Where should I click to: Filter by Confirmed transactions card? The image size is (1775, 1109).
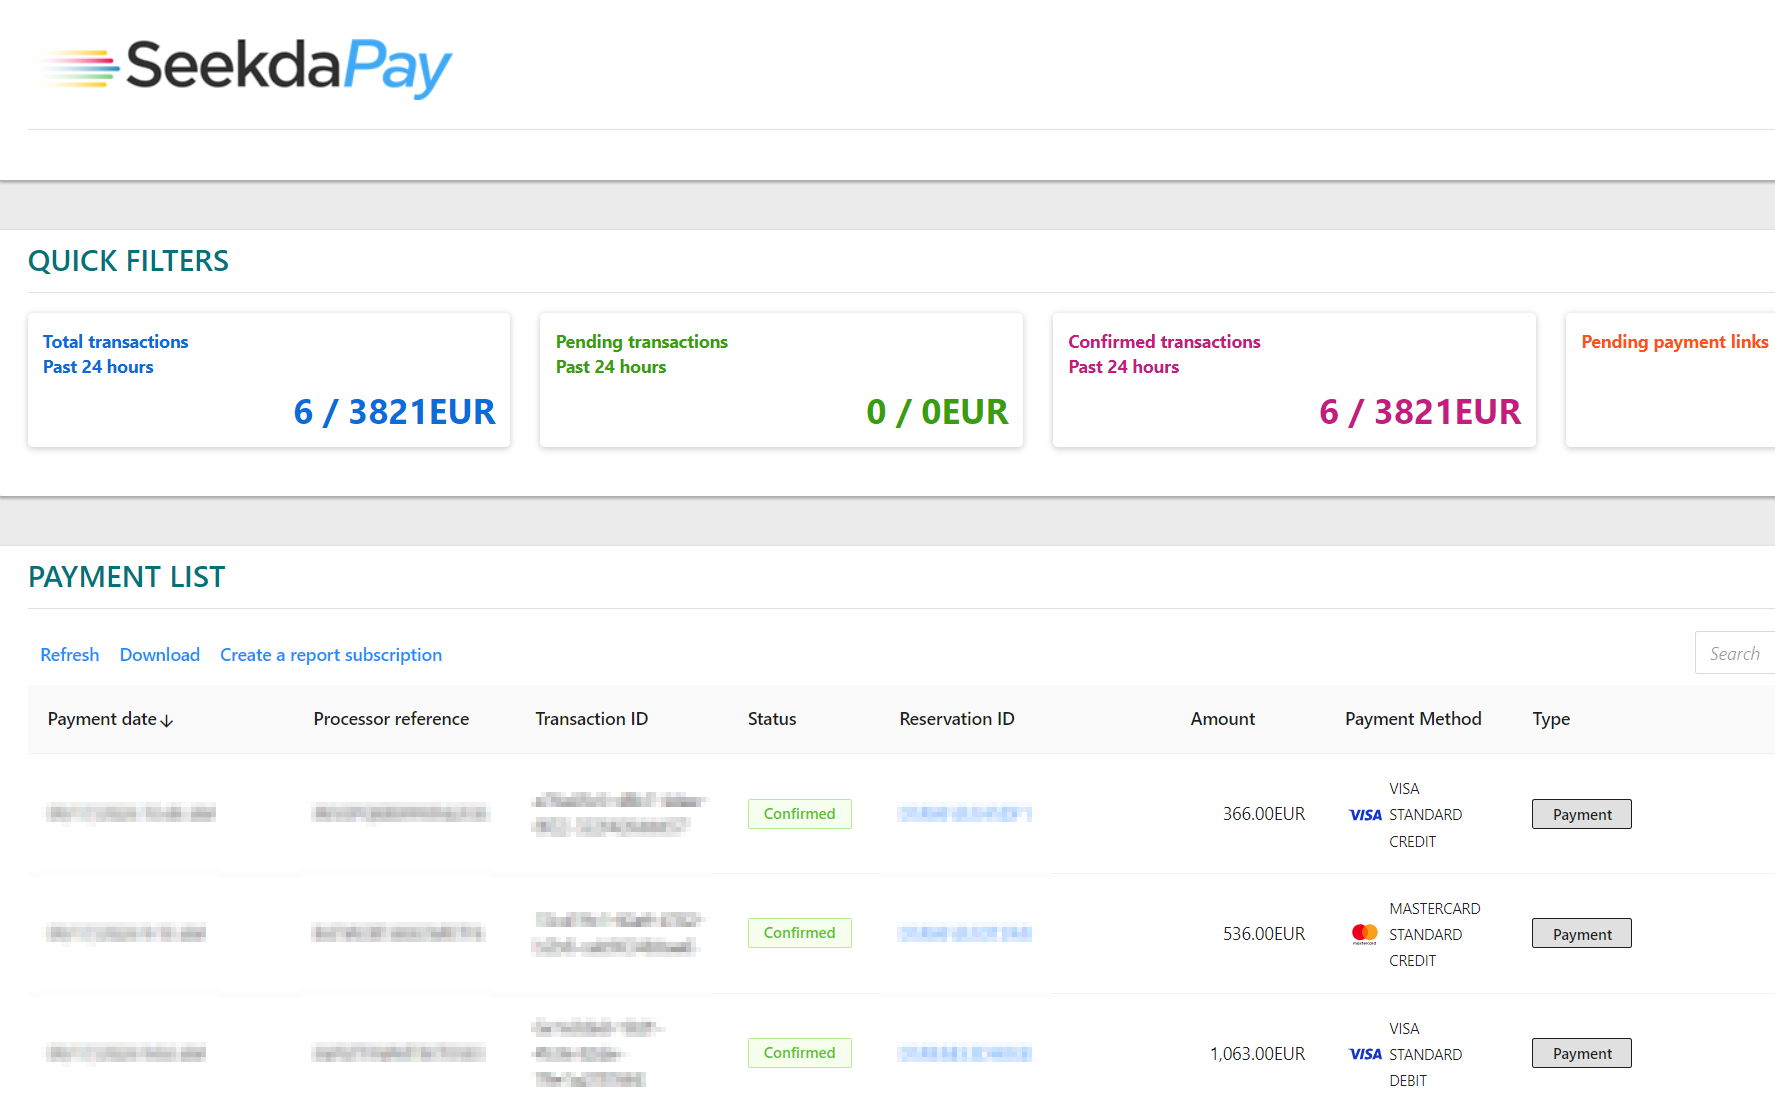[1294, 380]
